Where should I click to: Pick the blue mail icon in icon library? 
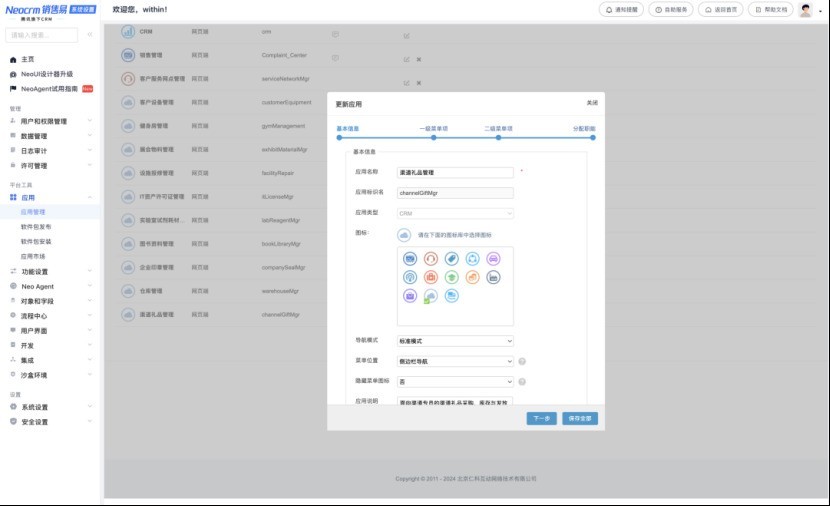point(410,259)
